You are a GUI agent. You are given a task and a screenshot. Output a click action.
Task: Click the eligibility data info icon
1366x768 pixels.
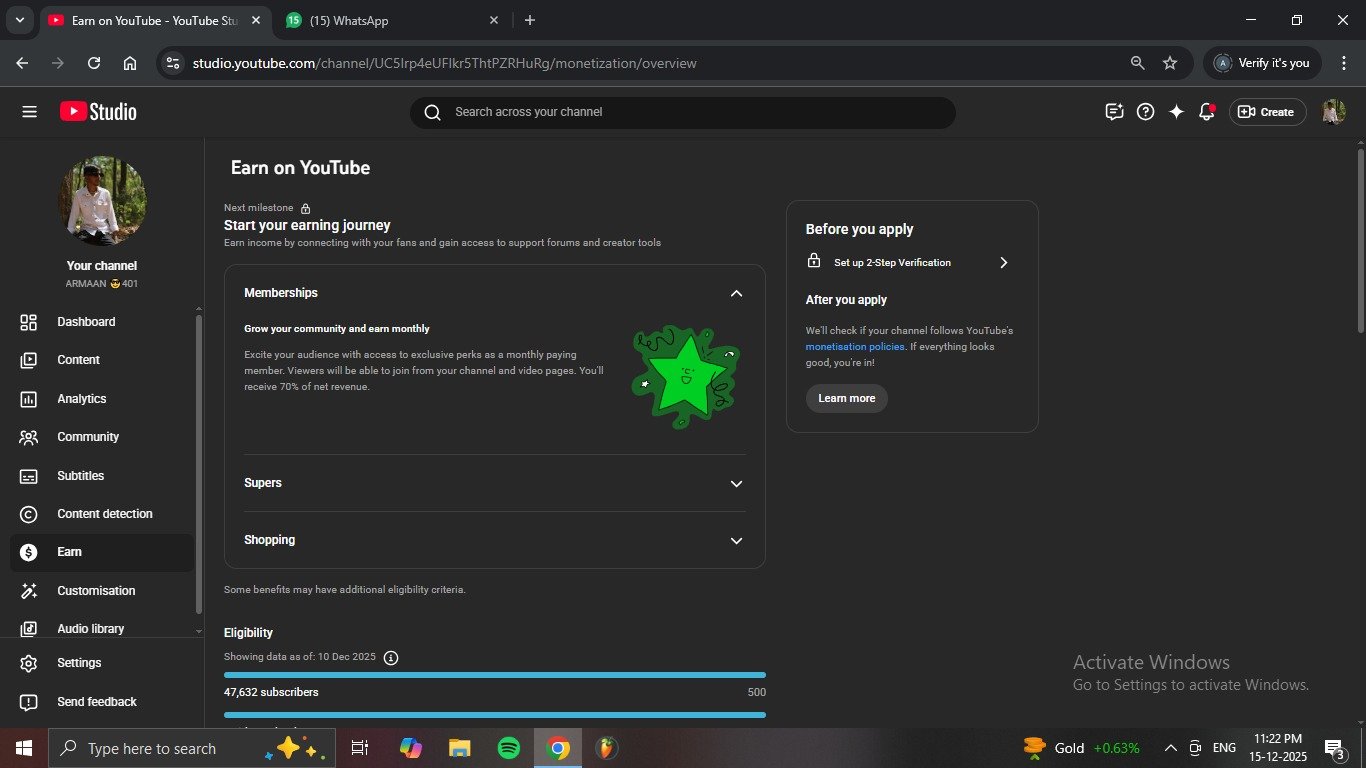click(x=391, y=658)
